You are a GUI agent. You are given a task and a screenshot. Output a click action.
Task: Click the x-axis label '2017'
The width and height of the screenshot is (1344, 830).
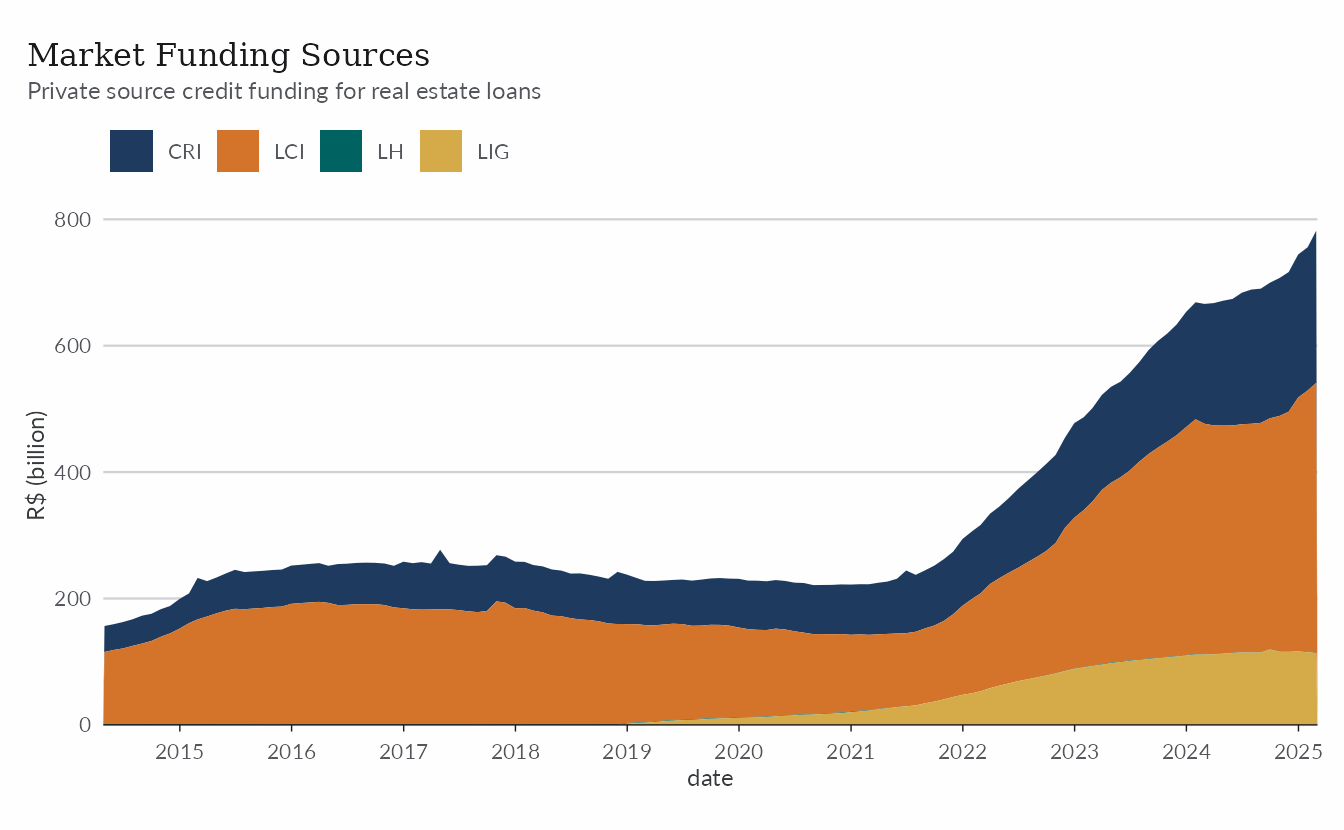[403, 751]
